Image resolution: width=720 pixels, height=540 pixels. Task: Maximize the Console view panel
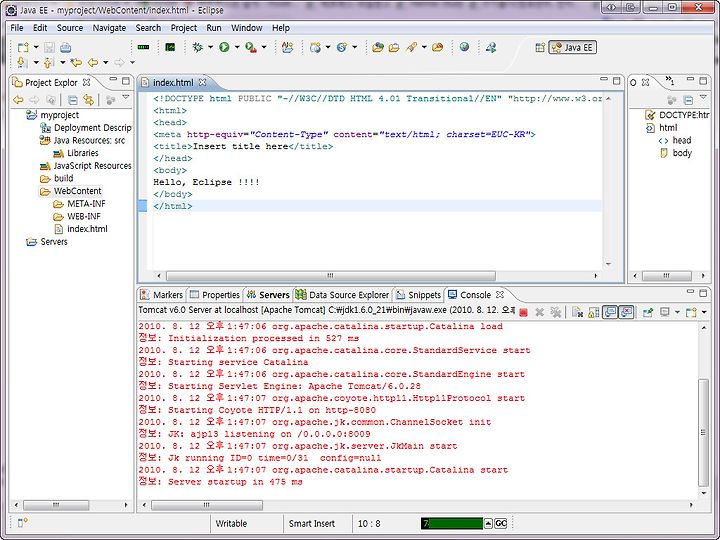(x=703, y=292)
